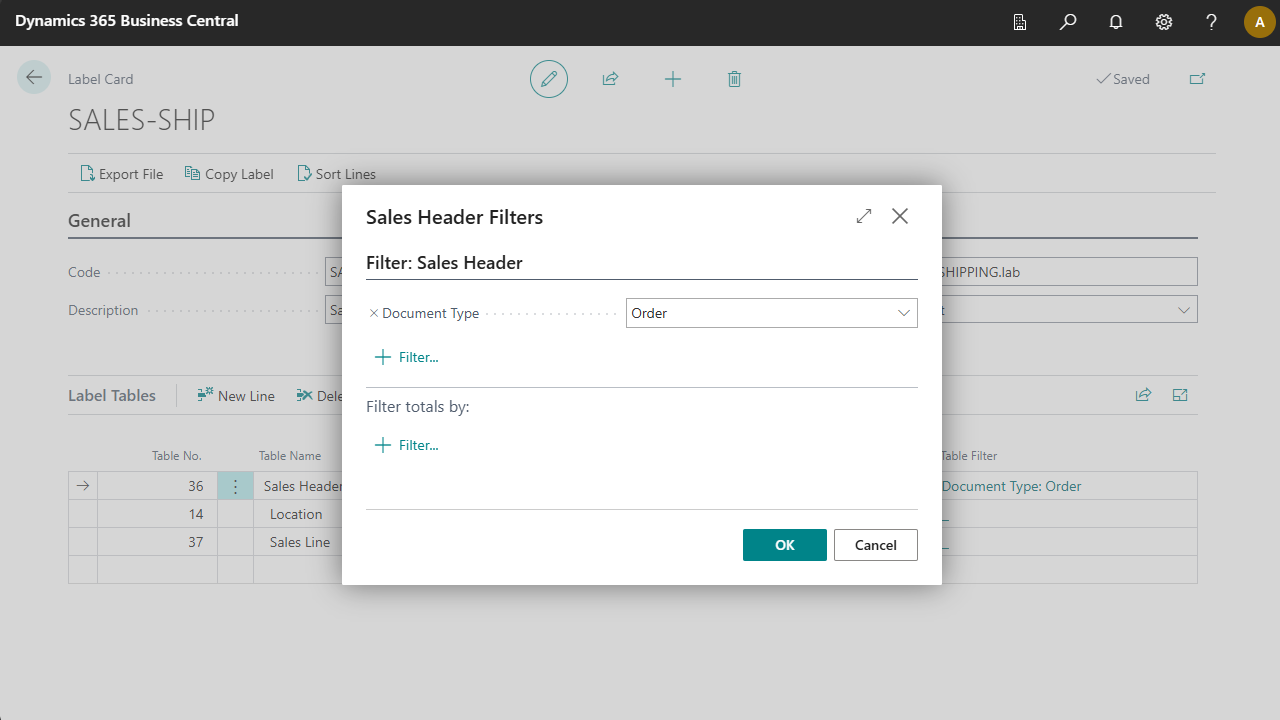Click the share icon in header

point(610,79)
